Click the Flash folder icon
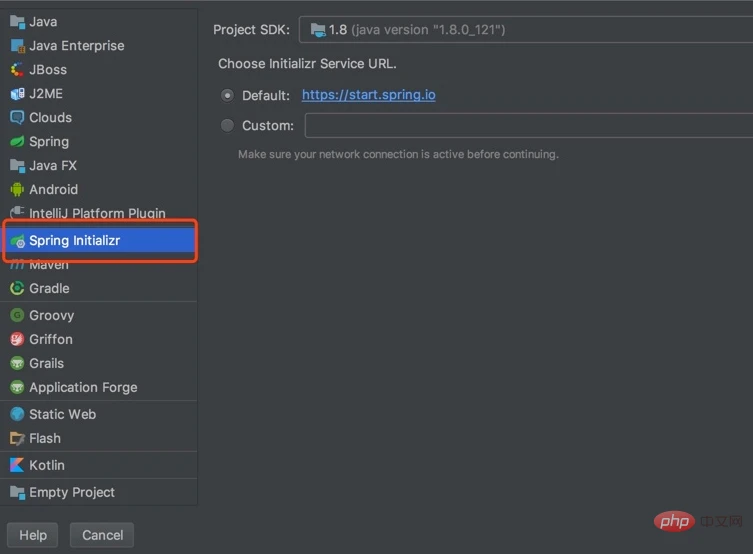The height and width of the screenshot is (554, 753). pyautogui.click(x=17, y=438)
